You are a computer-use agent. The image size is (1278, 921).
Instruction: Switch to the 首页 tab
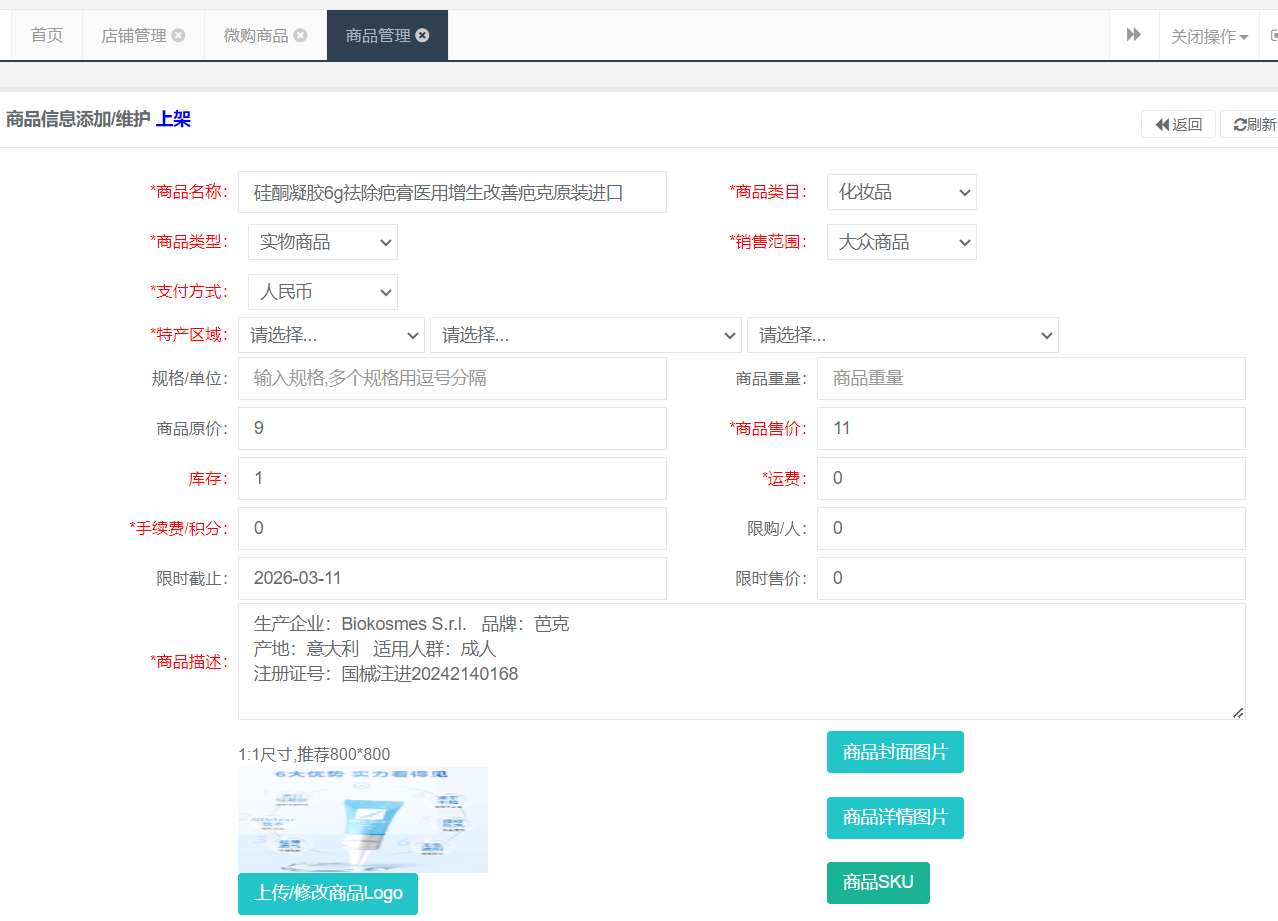[x=46, y=35]
